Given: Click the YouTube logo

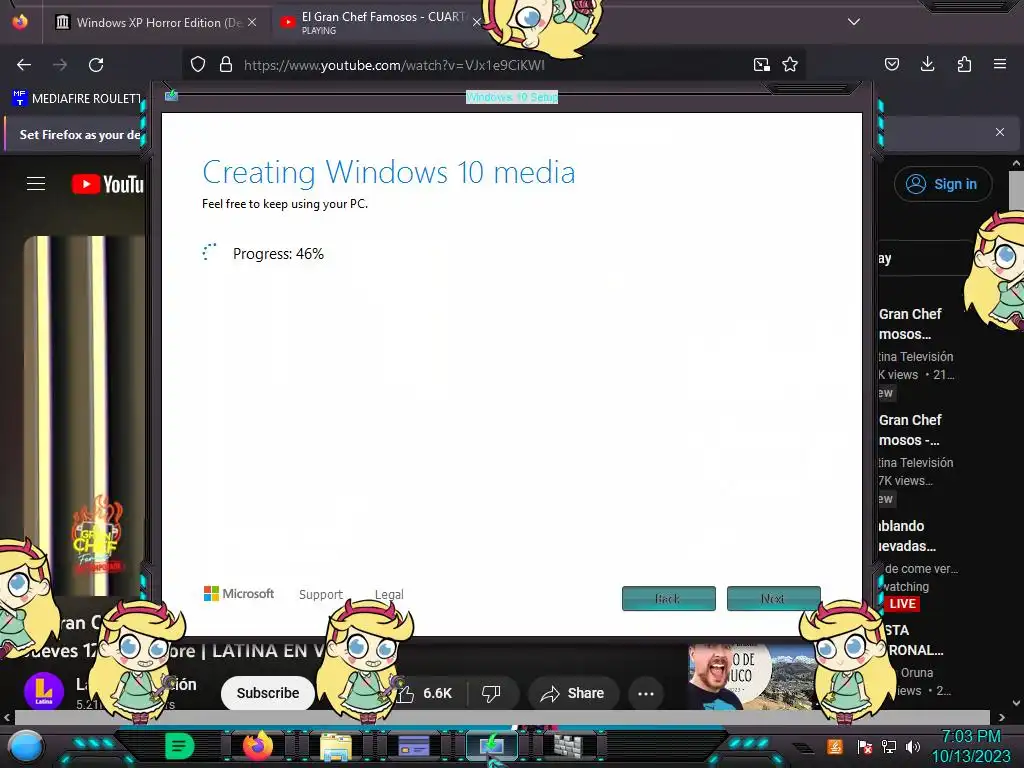Looking at the screenshot, I should click(x=108, y=184).
